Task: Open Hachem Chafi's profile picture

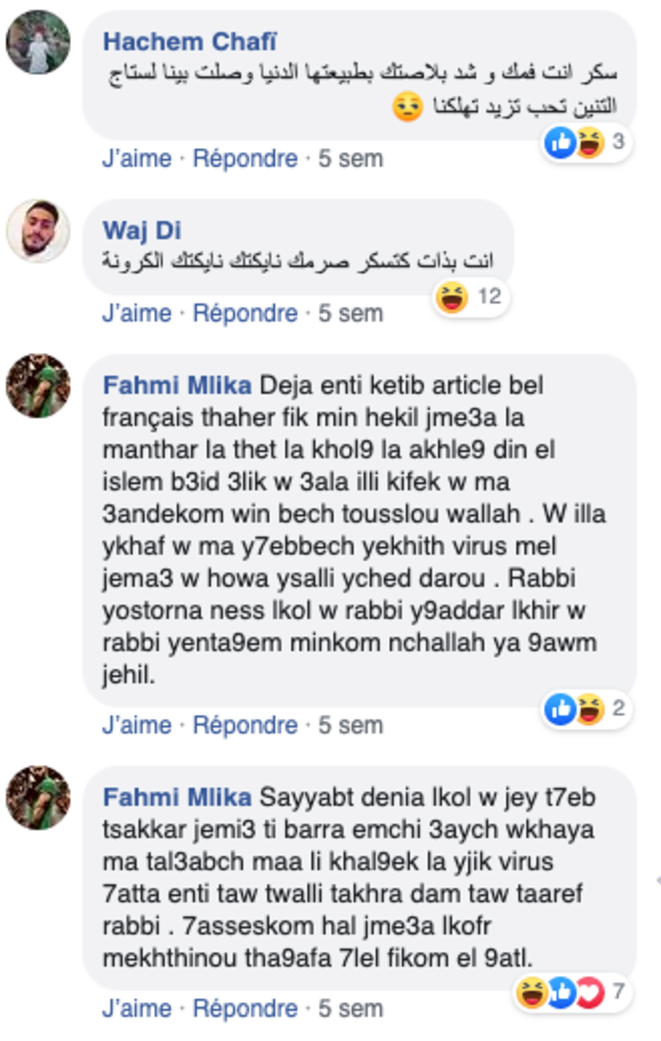Action: (x=38, y=42)
